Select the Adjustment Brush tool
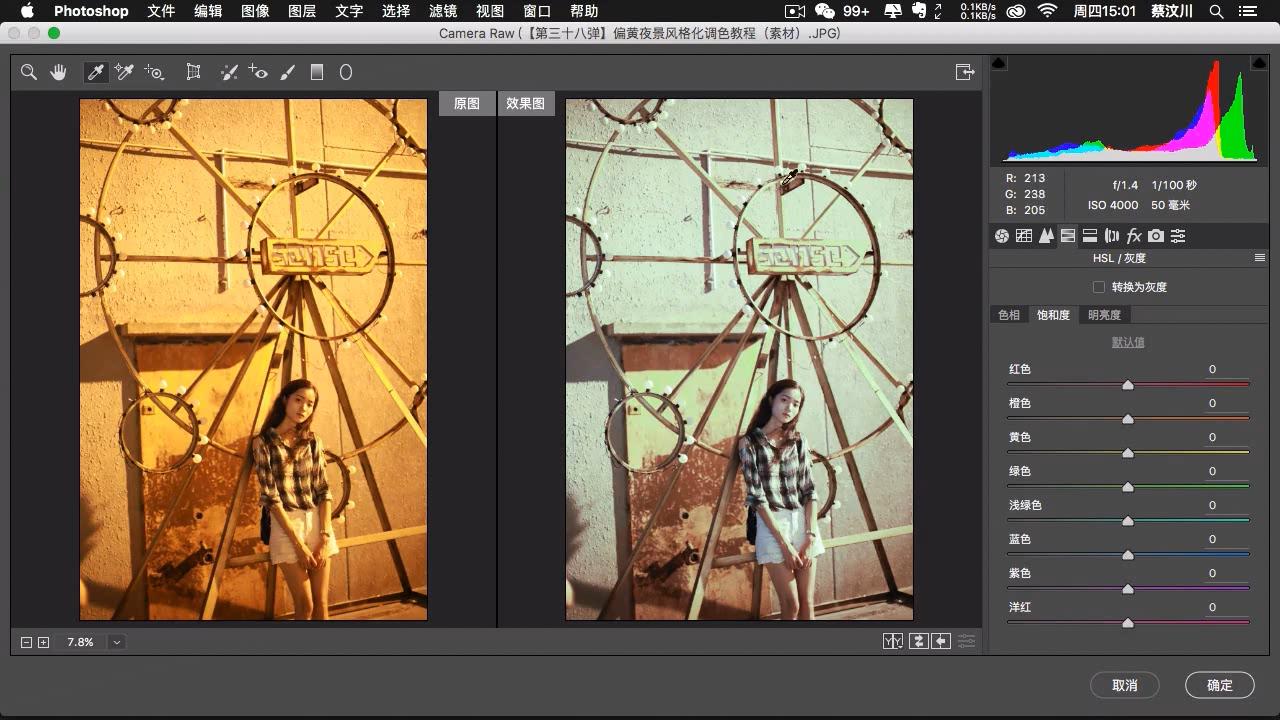The image size is (1280, 720). pyautogui.click(x=288, y=72)
